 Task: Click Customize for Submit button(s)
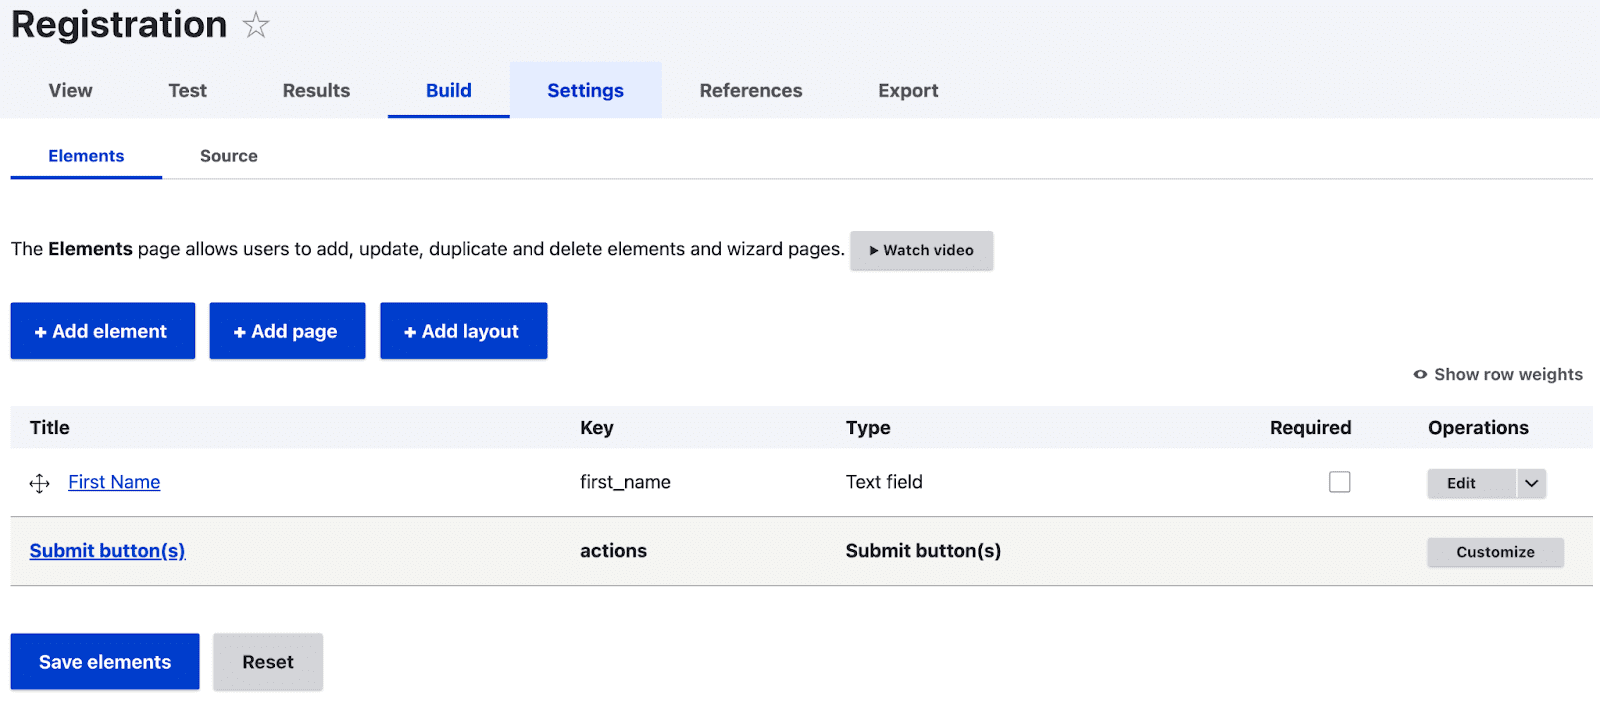[x=1494, y=552]
